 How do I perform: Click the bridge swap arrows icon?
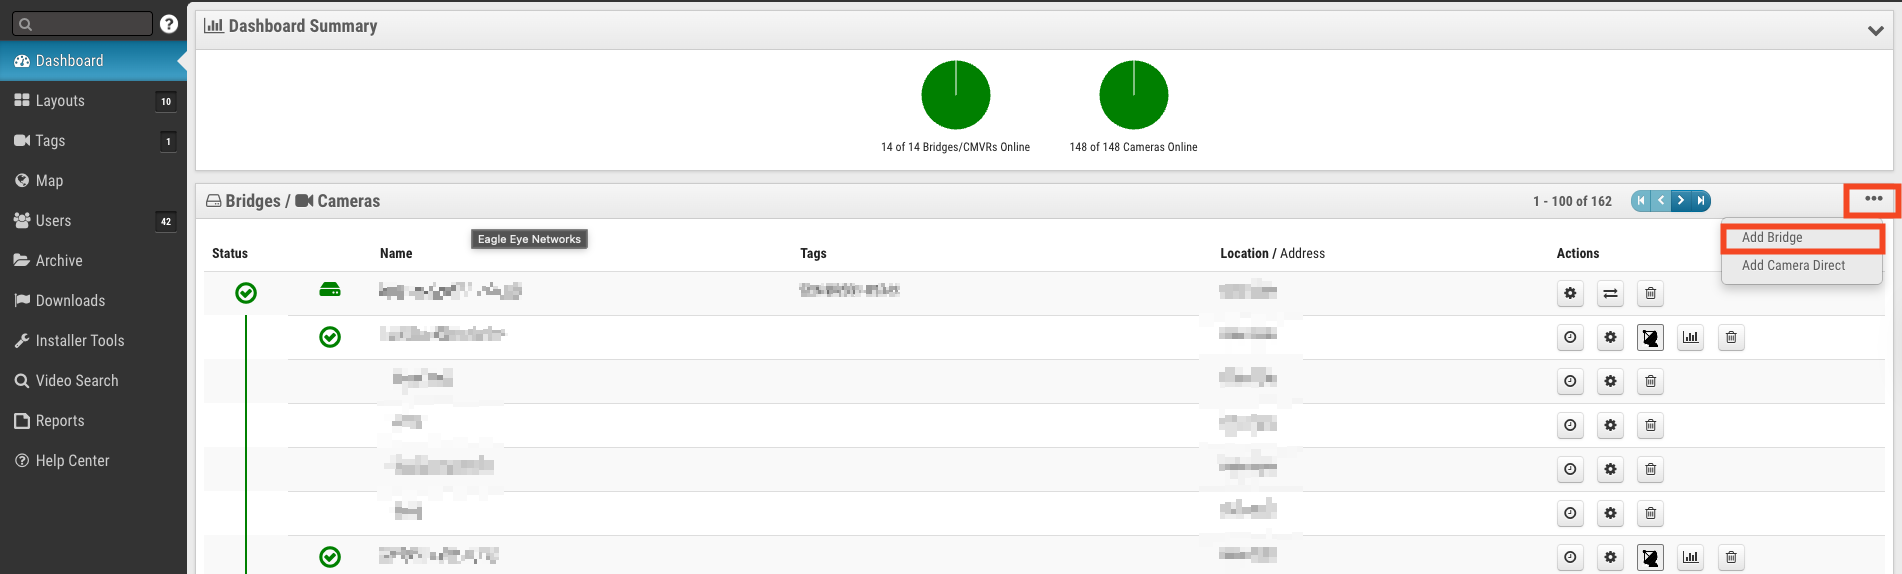(x=1610, y=293)
